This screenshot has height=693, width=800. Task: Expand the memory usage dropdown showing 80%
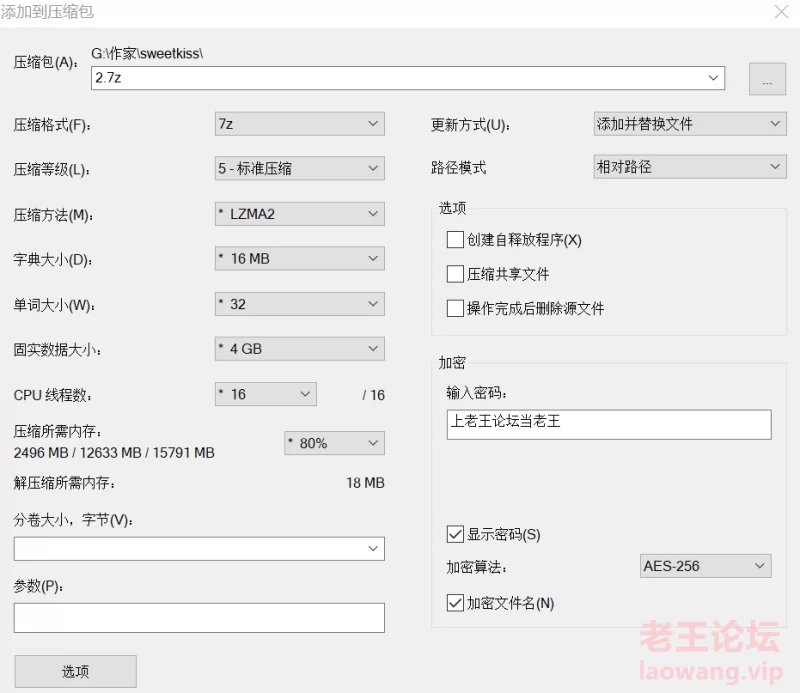coord(334,443)
